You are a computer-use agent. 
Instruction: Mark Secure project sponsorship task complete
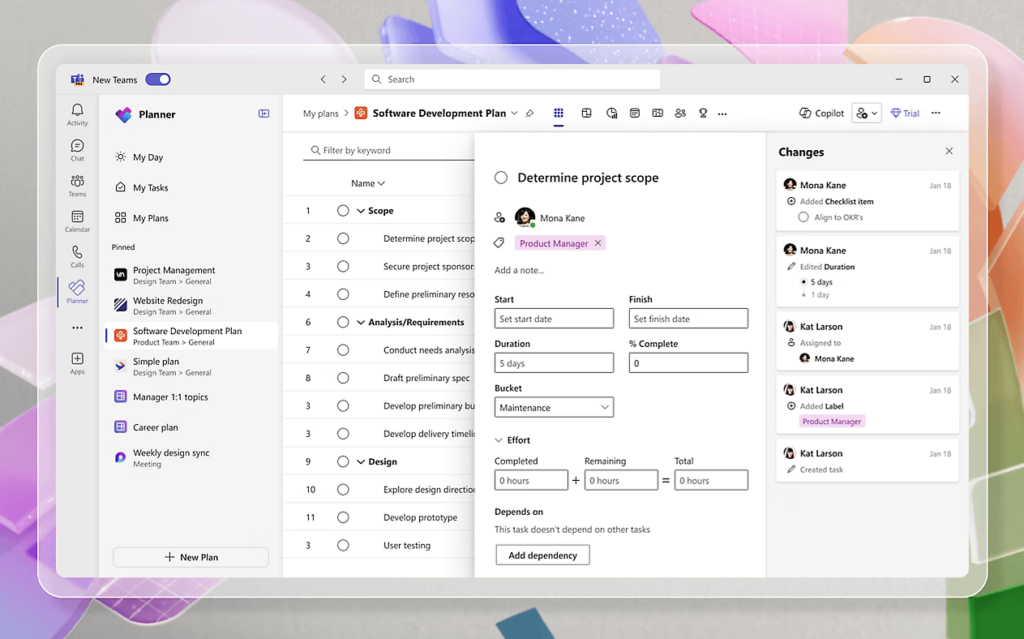click(343, 267)
